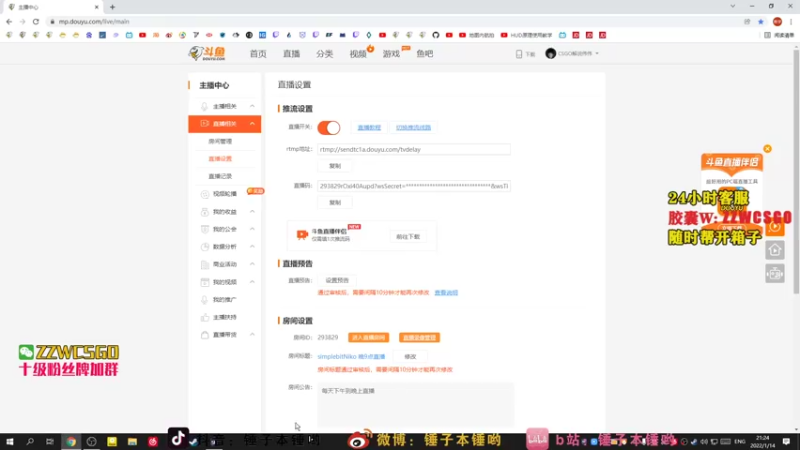Go back with the browser back arrow
Screen dimensions: 800x450
(x=9, y=21)
